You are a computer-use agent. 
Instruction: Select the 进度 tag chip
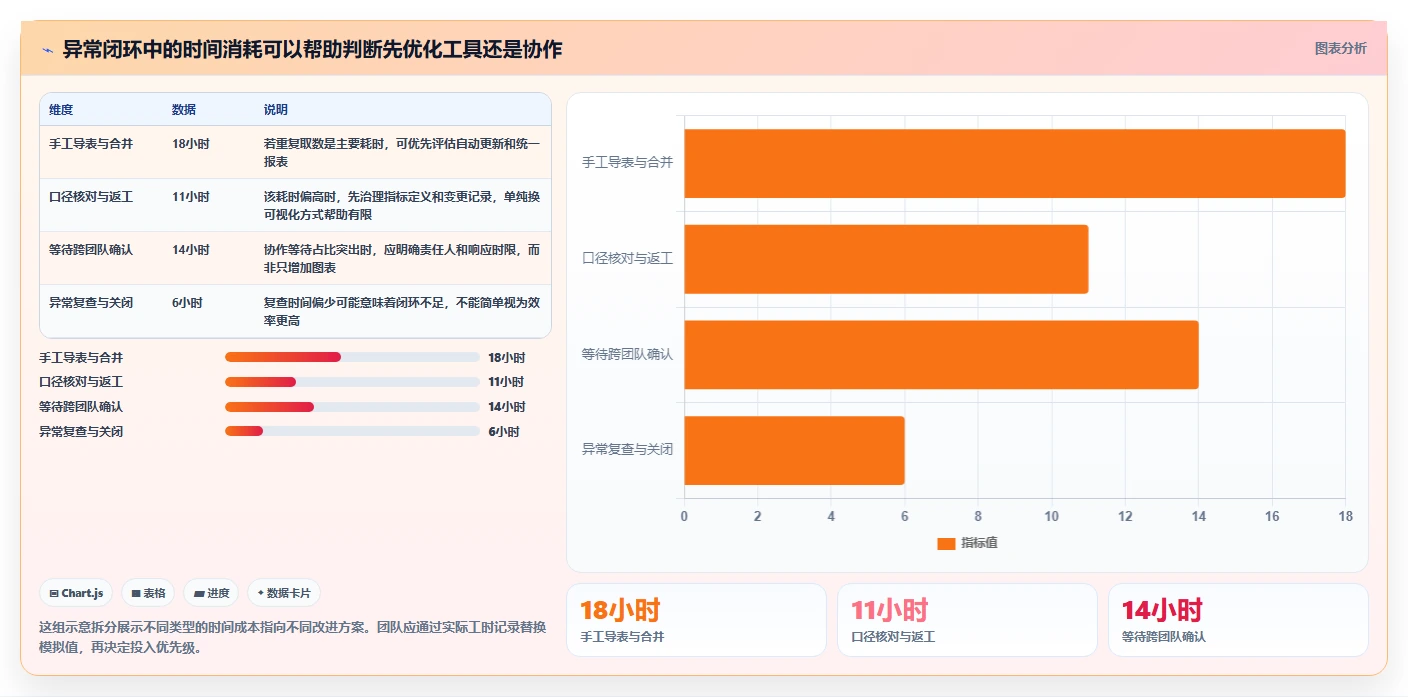click(x=211, y=593)
